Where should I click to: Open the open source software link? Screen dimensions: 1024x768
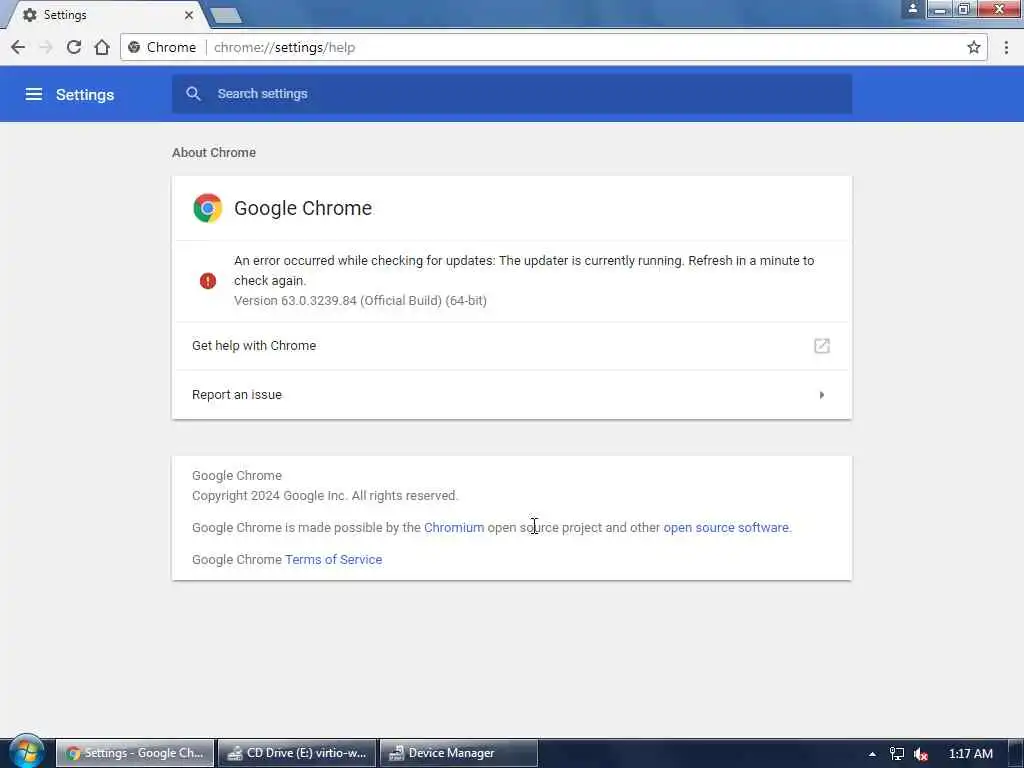coord(726,527)
